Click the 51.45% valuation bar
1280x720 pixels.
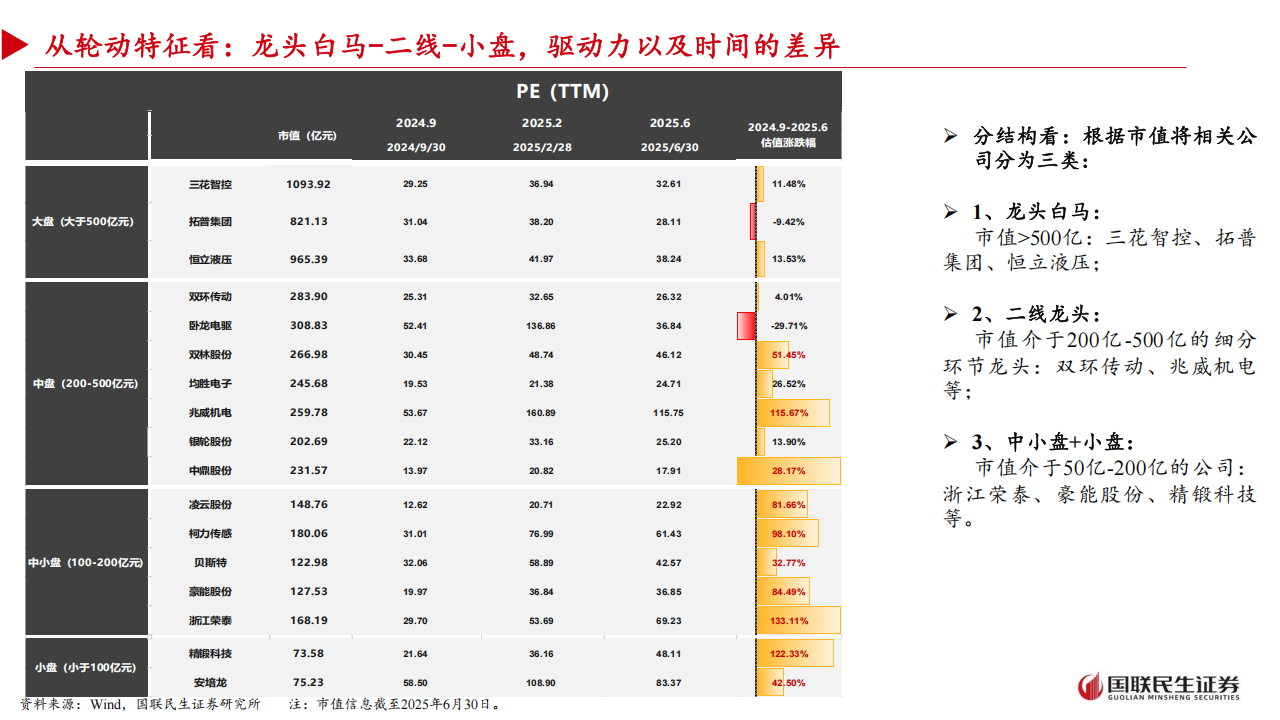pyautogui.click(x=773, y=355)
